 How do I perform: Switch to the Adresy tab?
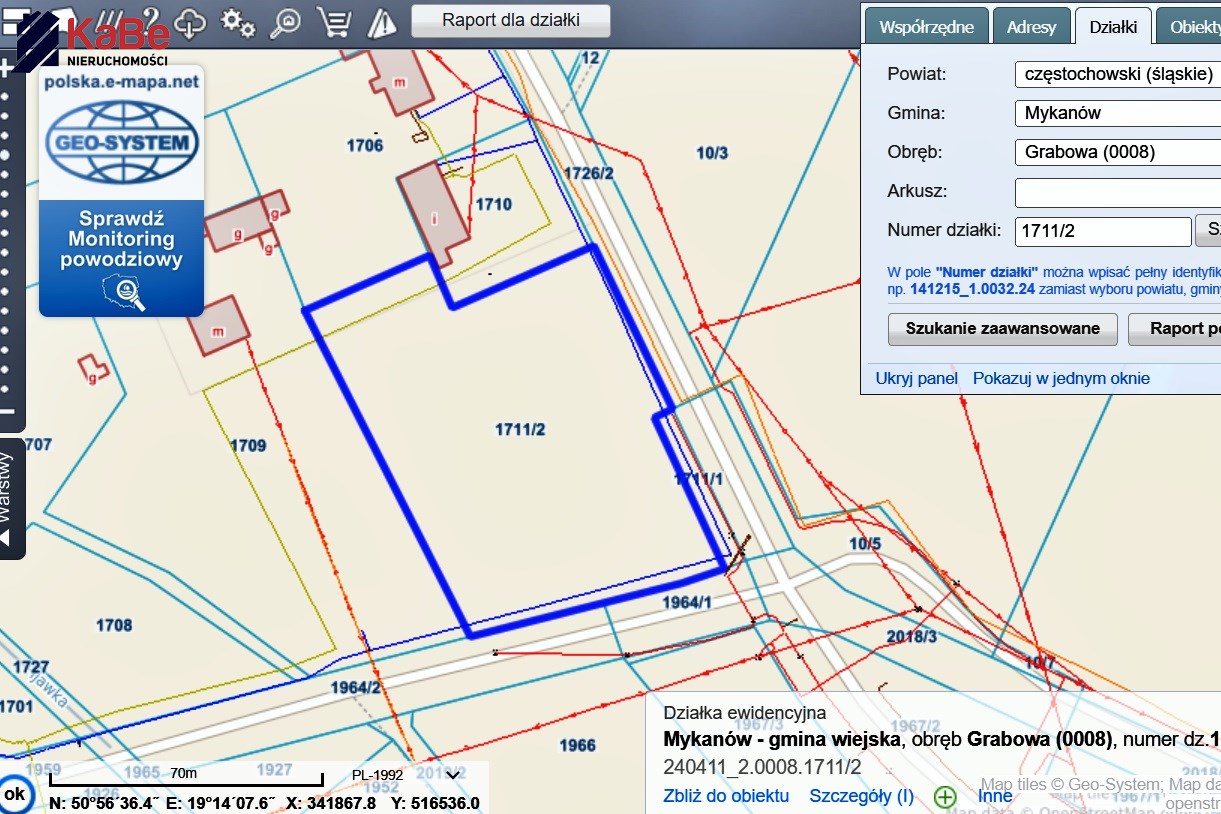click(1031, 27)
